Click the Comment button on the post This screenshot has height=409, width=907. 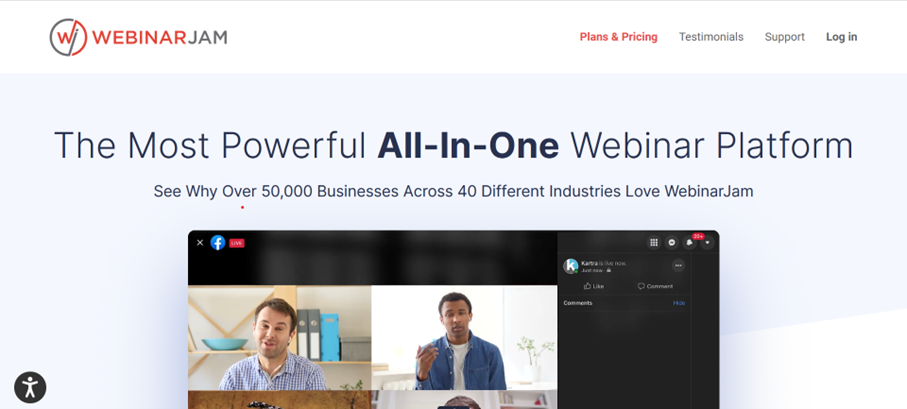pos(655,286)
